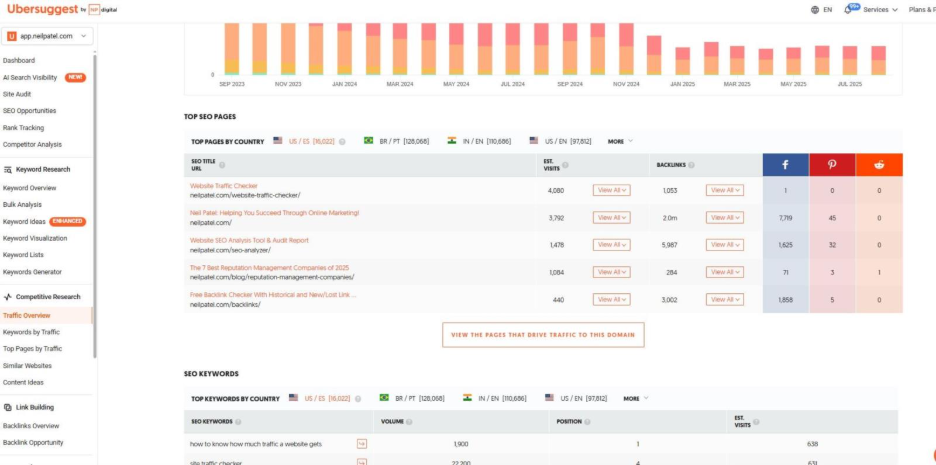Open AI Search Visibility in sidebar

30,78
